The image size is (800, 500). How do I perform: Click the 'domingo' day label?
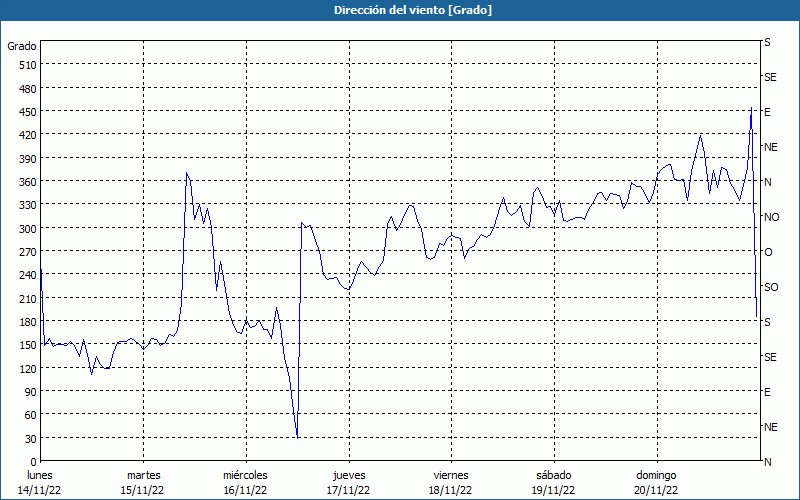[656, 476]
